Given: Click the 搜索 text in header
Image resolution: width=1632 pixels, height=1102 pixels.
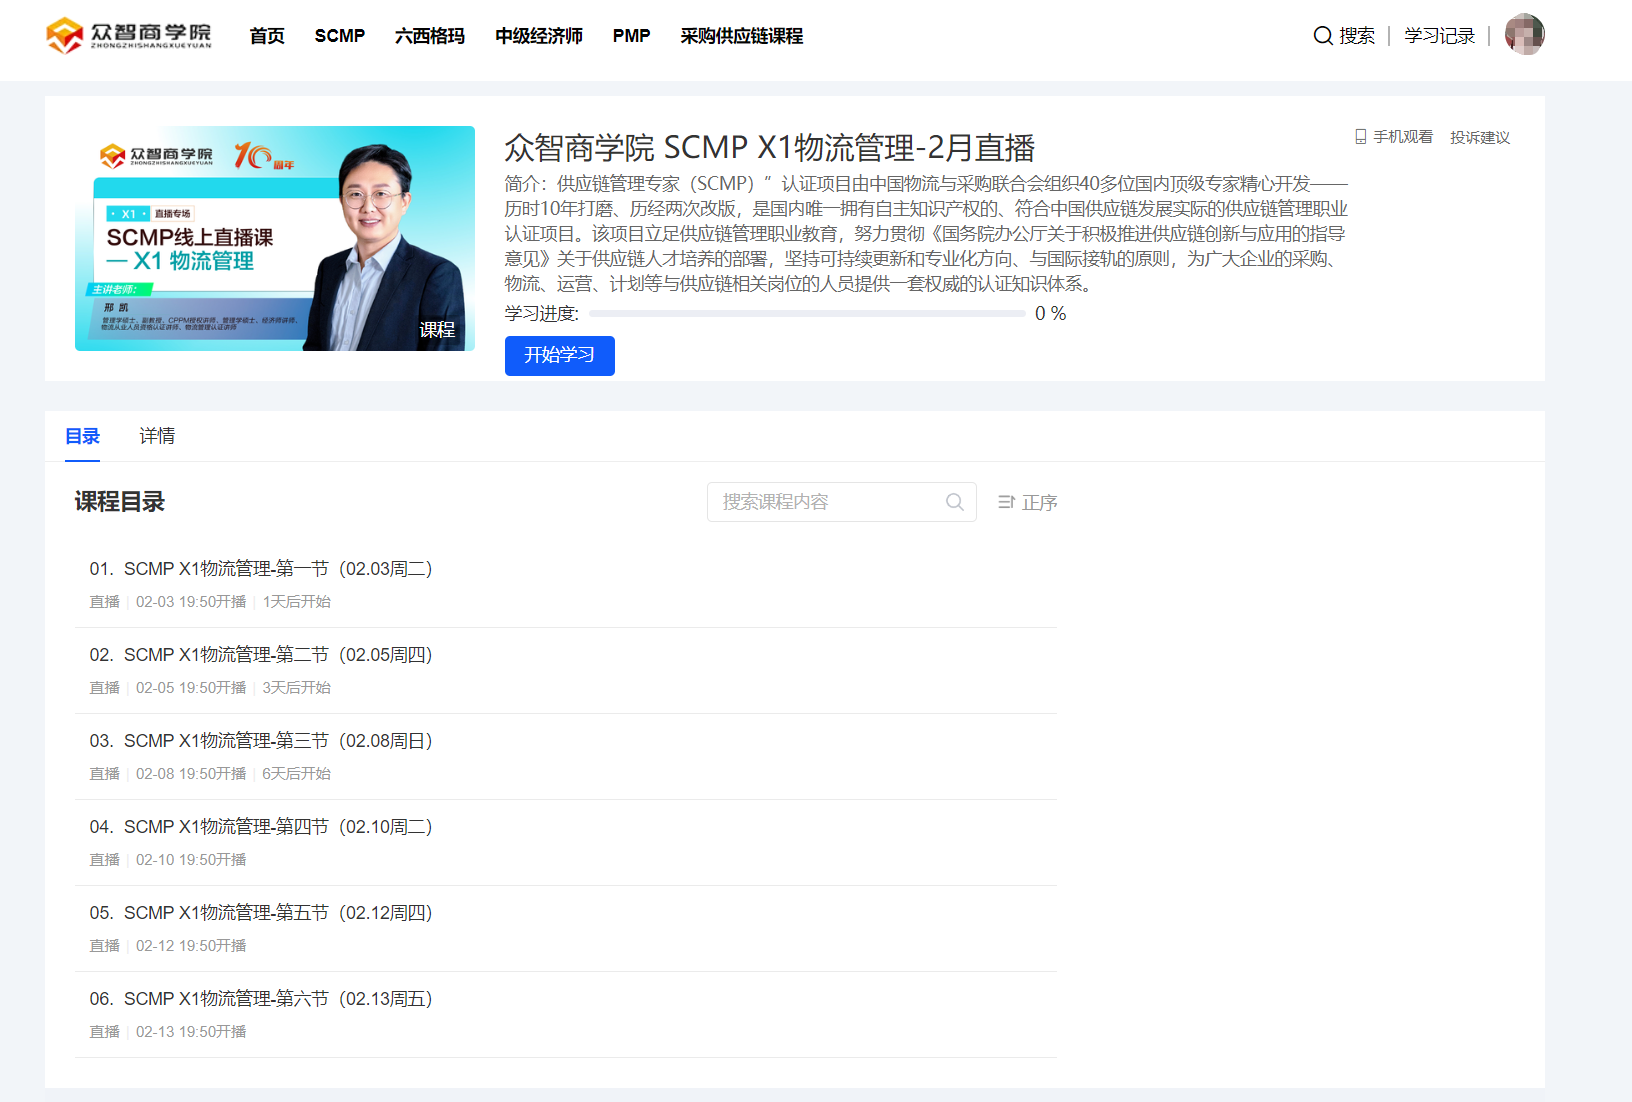Looking at the screenshot, I should (1357, 36).
